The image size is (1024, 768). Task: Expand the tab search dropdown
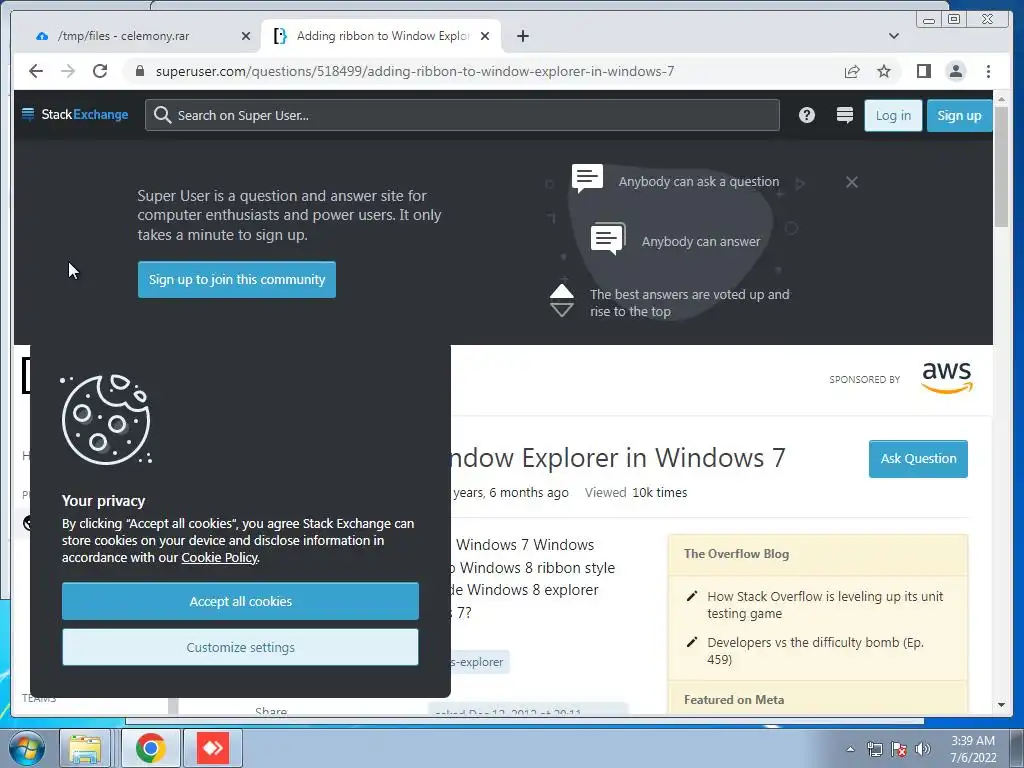[894, 36]
